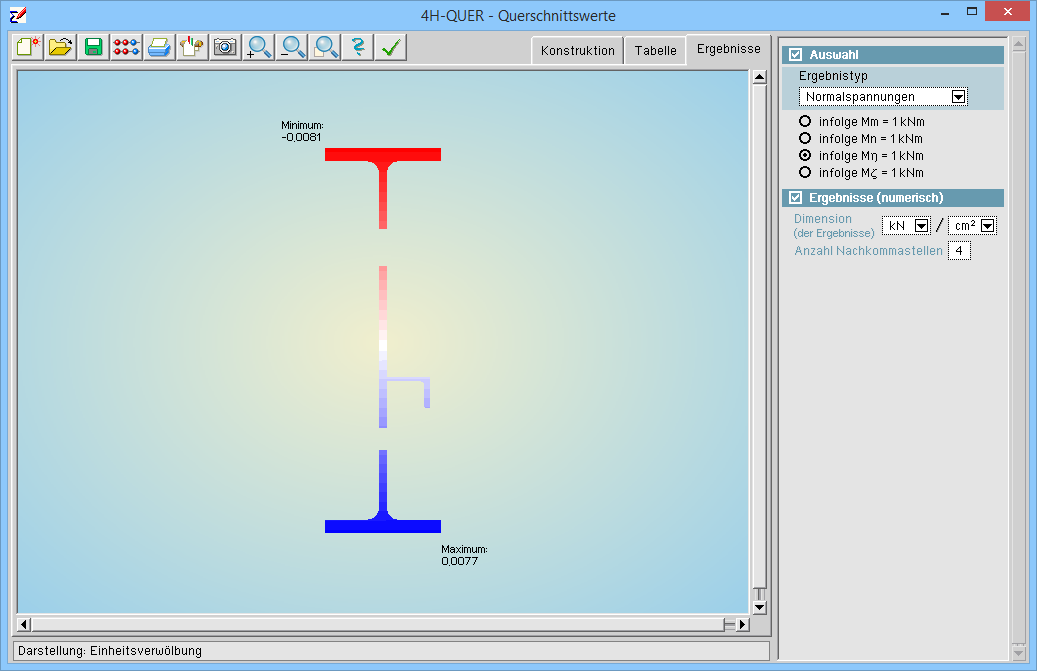
Task: Confirm with the green checkmark icon
Action: [390, 47]
